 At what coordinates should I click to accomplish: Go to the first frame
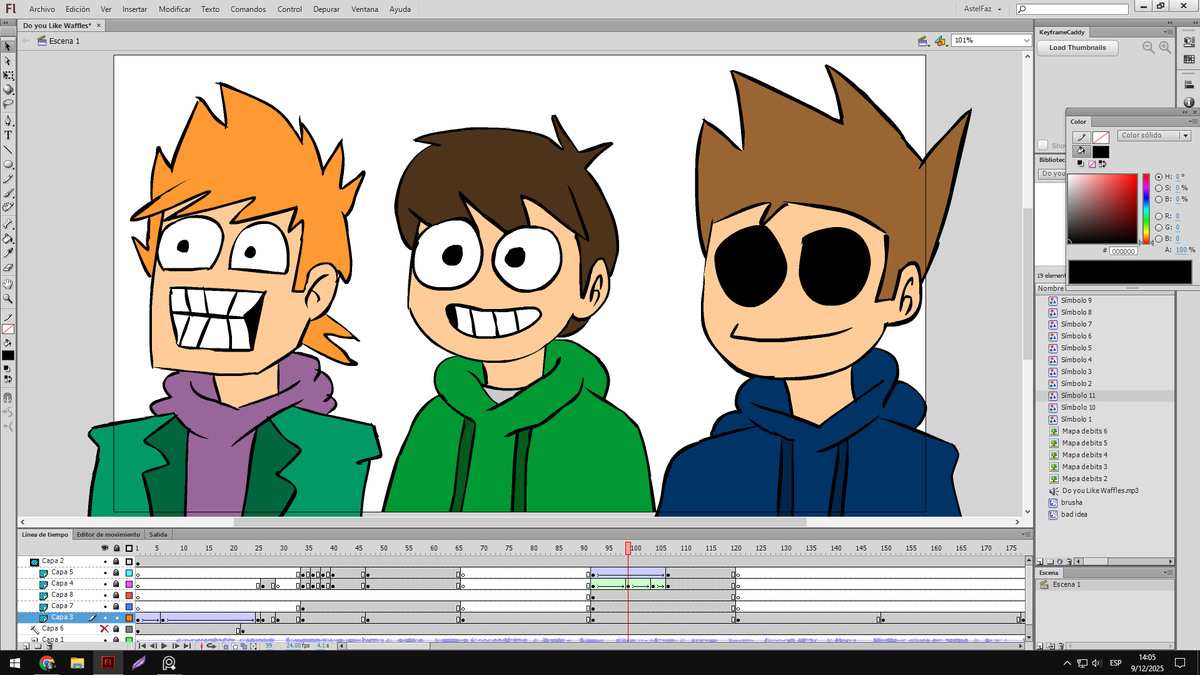[x=142, y=646]
